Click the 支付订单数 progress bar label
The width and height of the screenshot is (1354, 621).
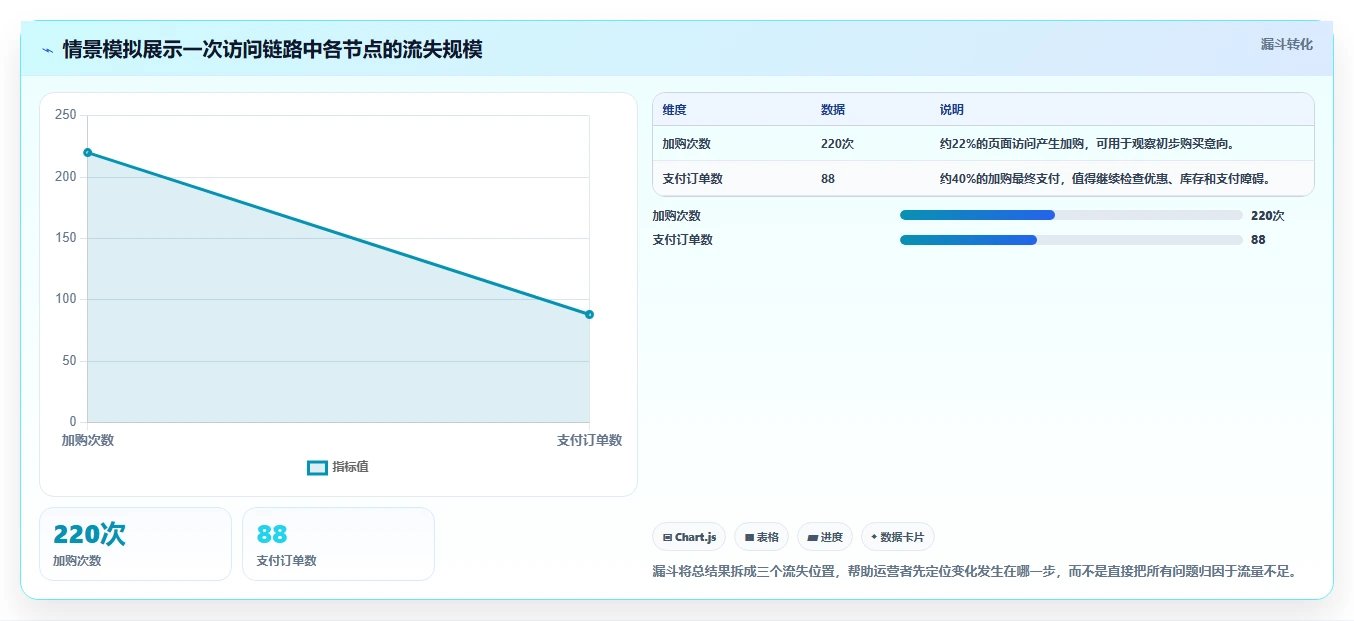coord(682,240)
